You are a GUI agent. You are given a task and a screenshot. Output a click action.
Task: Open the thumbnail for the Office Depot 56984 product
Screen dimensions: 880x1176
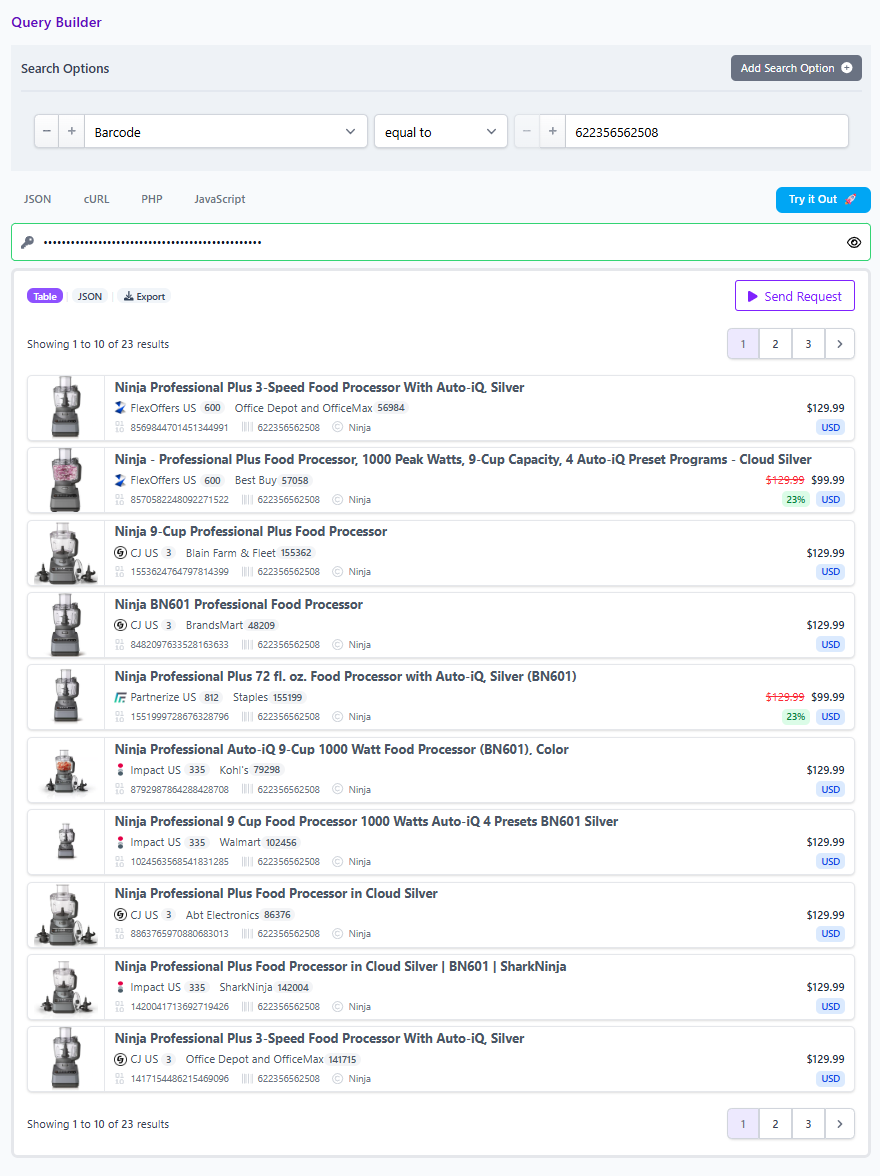tap(66, 408)
